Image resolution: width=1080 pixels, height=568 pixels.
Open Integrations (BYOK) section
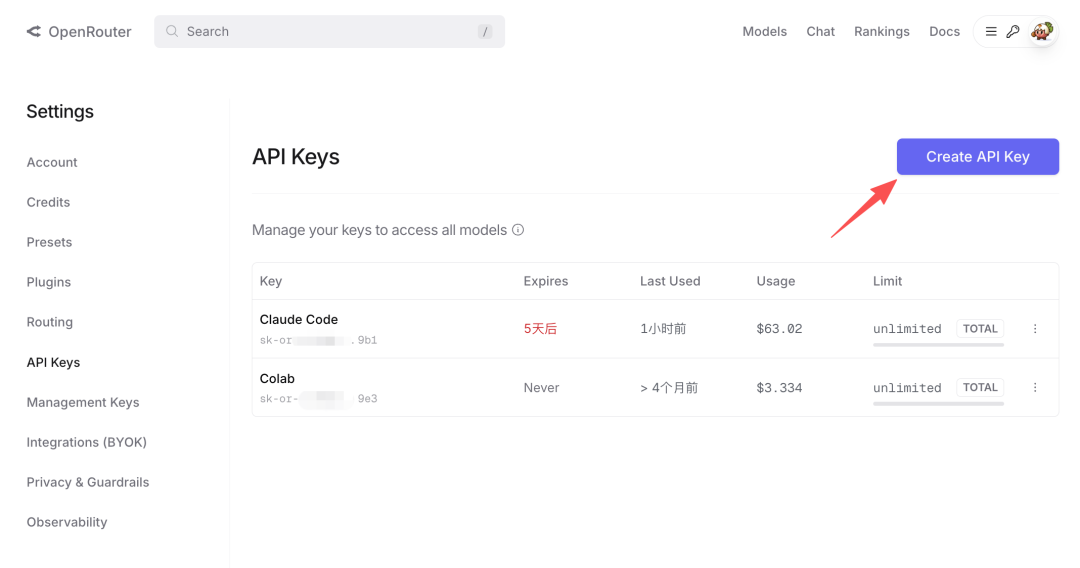[87, 442]
